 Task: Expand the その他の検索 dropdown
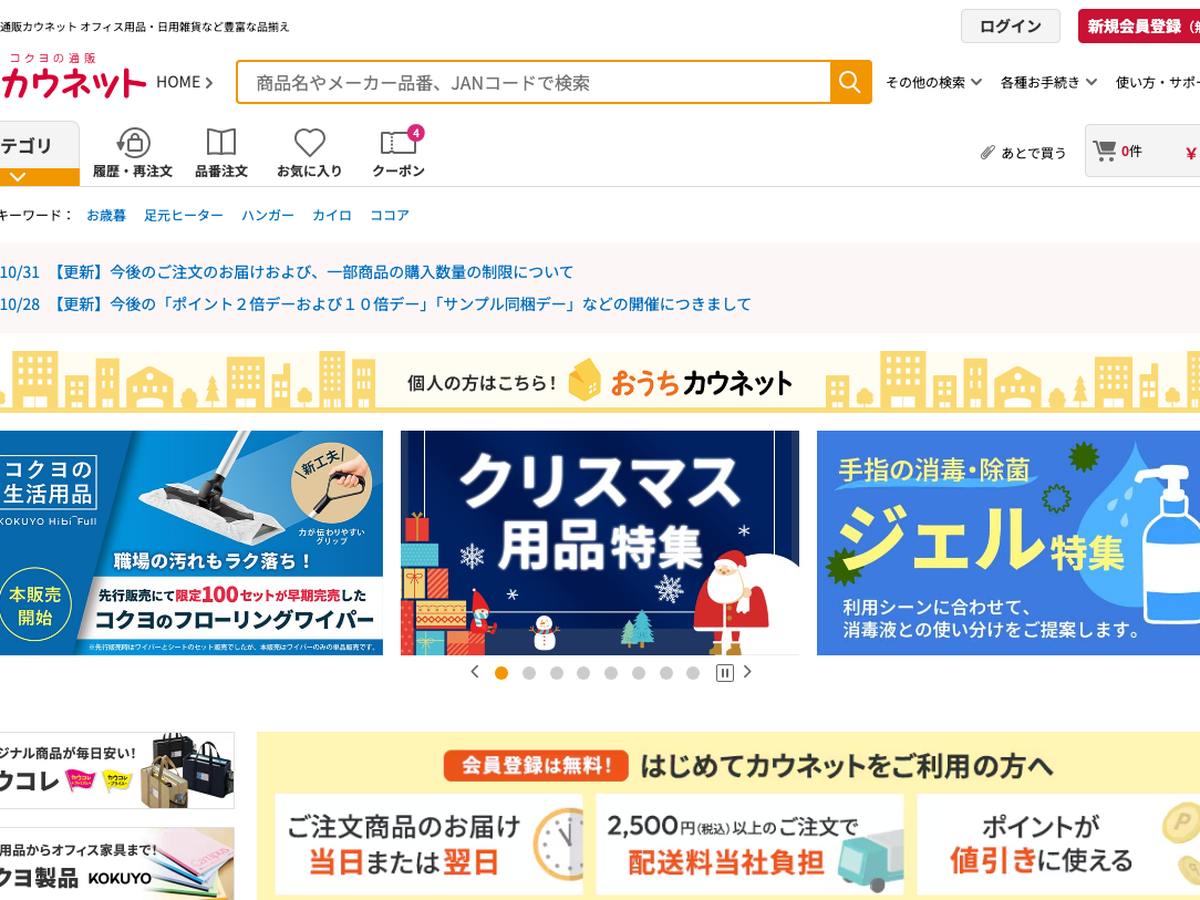click(x=934, y=82)
